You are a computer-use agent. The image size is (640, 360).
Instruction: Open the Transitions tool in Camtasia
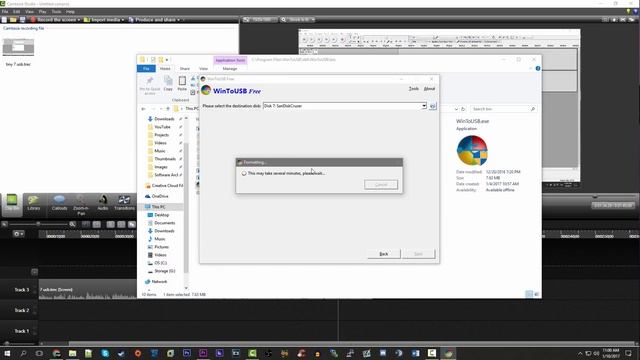click(x=124, y=203)
